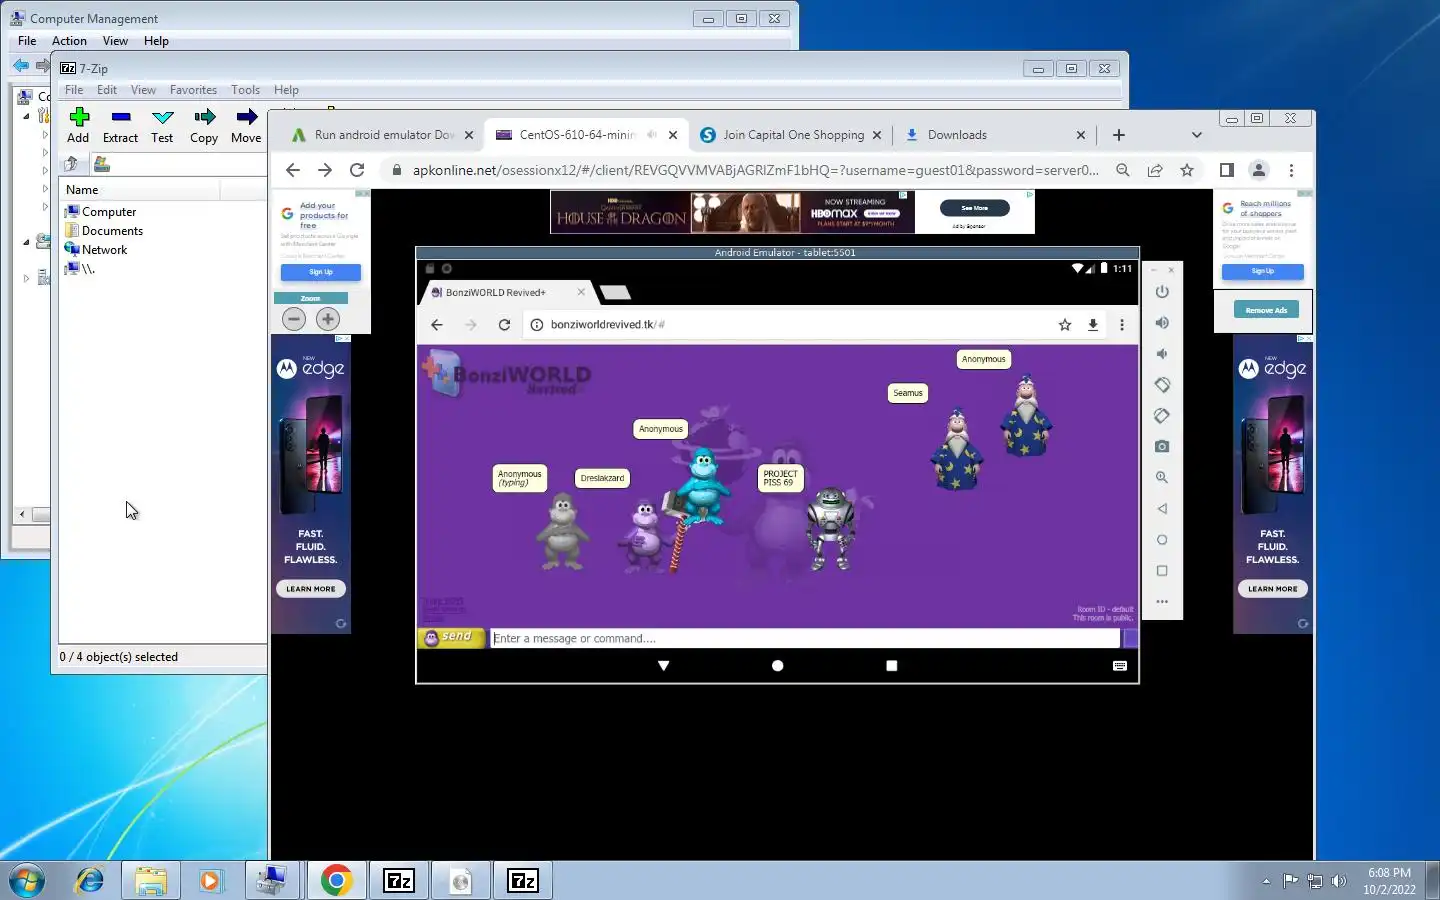Click the emulator sidebar home circle icon
This screenshot has width=1440, height=900.
(1162, 540)
